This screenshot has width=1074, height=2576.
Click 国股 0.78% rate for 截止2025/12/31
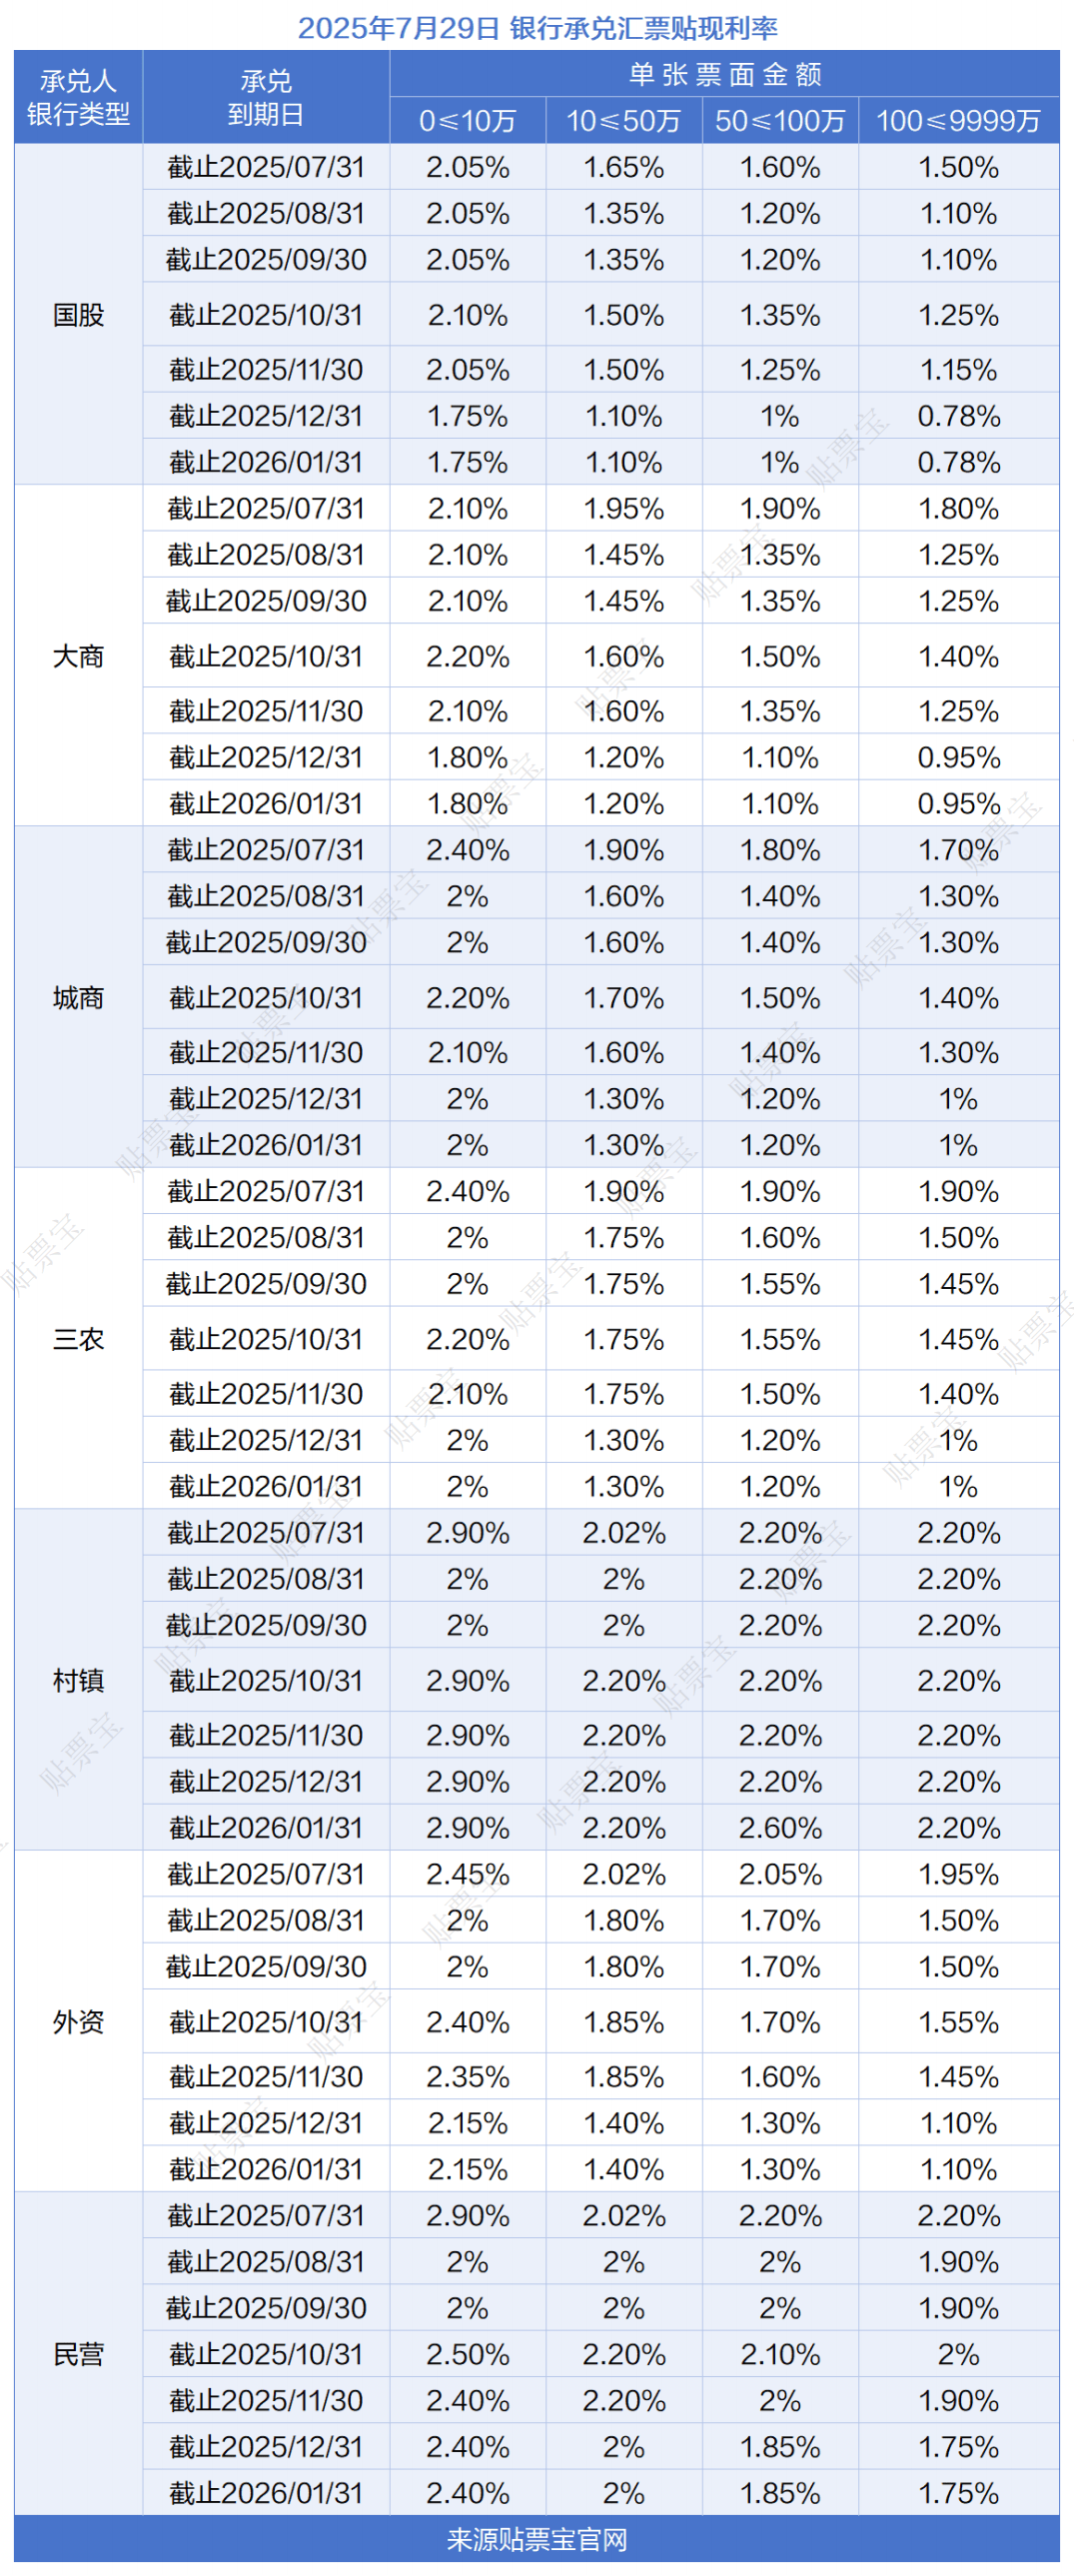pos(959,416)
